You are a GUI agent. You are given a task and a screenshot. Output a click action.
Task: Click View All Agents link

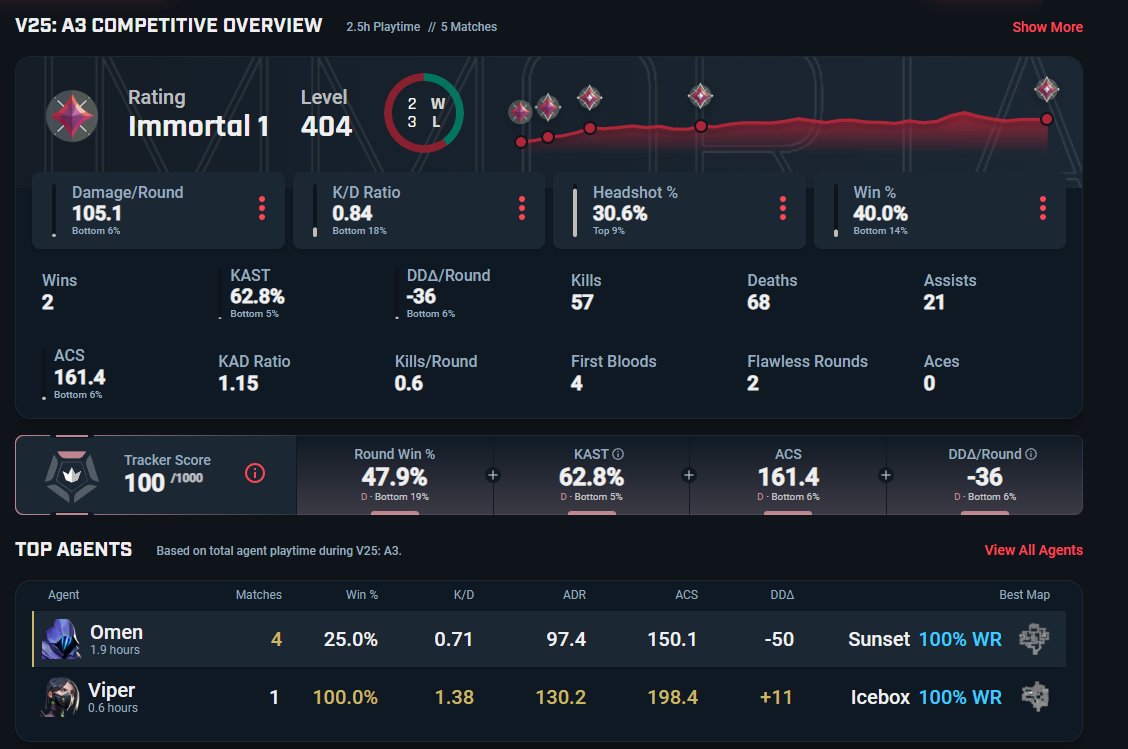(1034, 550)
